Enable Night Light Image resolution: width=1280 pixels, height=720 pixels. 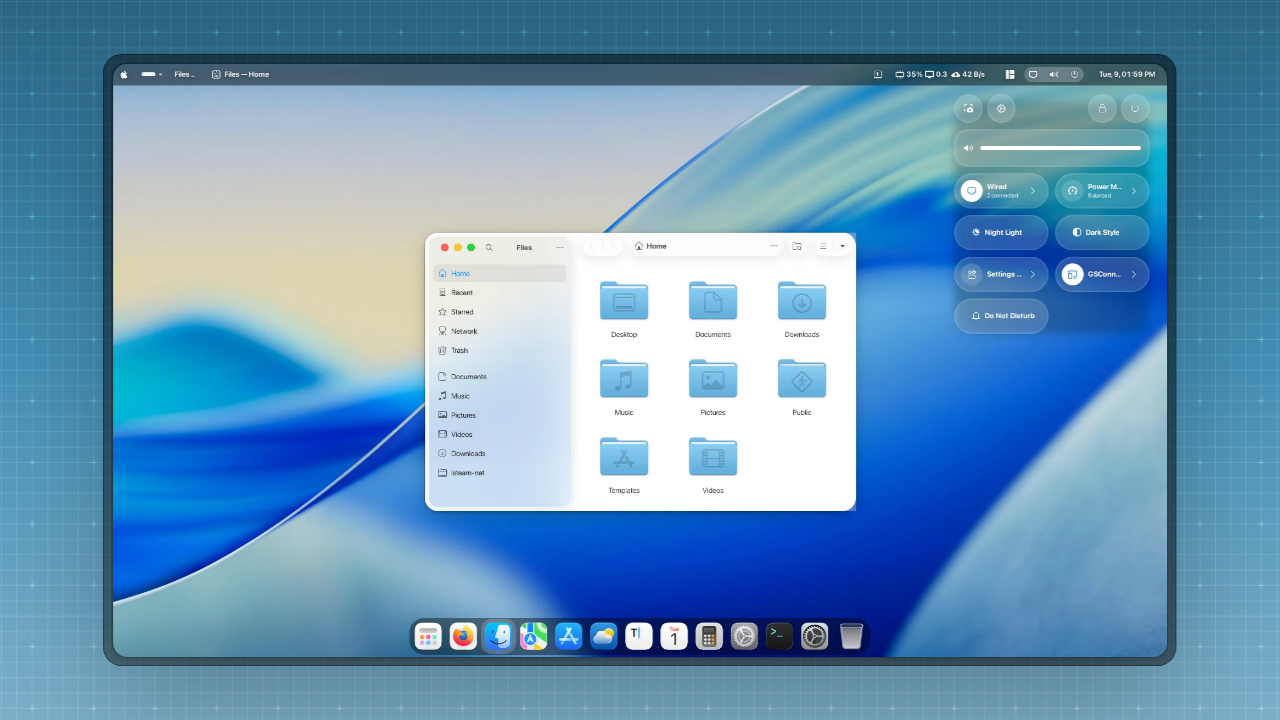click(1001, 232)
